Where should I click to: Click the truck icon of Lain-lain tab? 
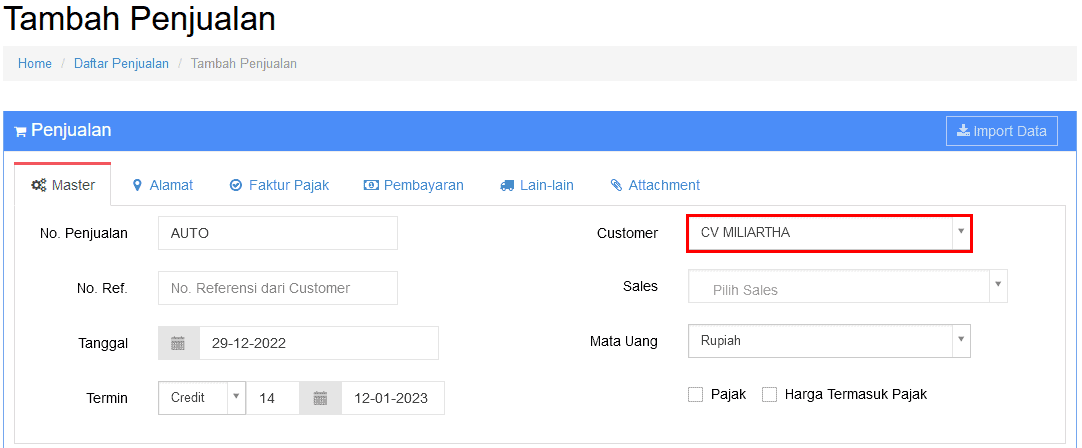coord(507,185)
